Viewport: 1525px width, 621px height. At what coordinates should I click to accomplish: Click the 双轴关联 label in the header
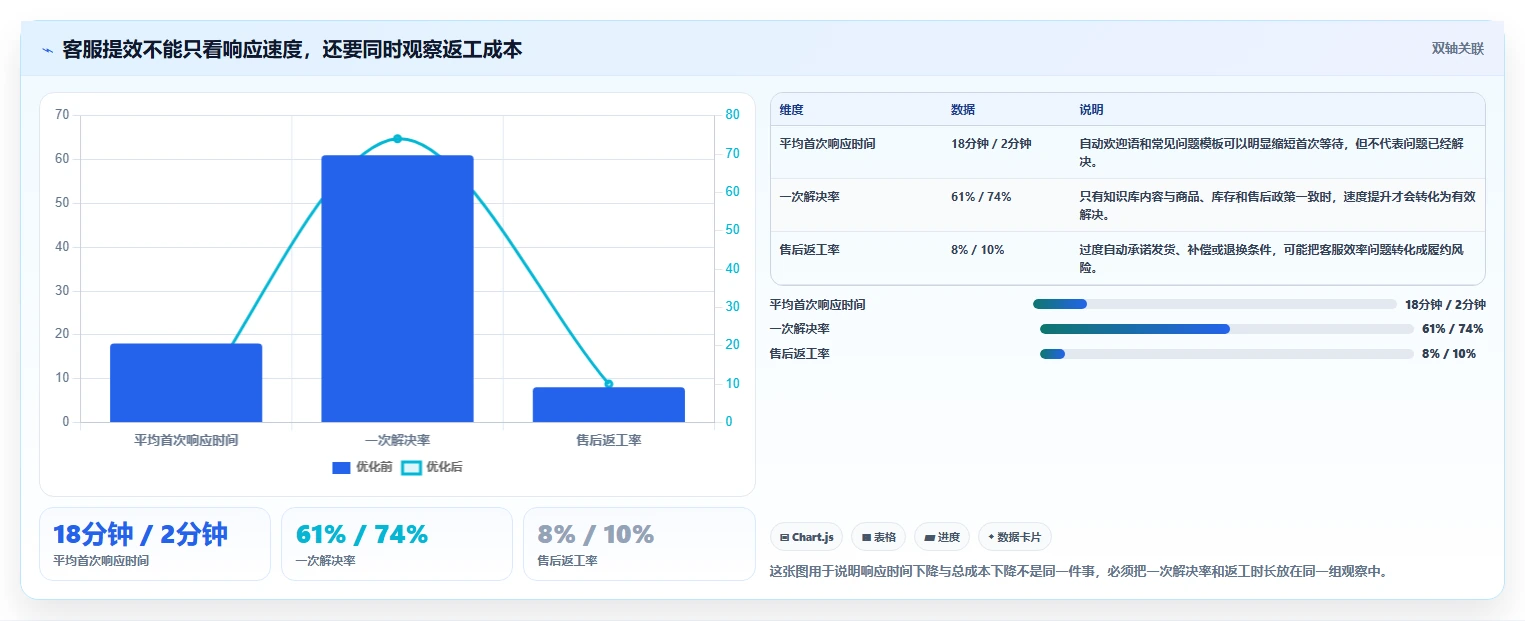[1457, 49]
